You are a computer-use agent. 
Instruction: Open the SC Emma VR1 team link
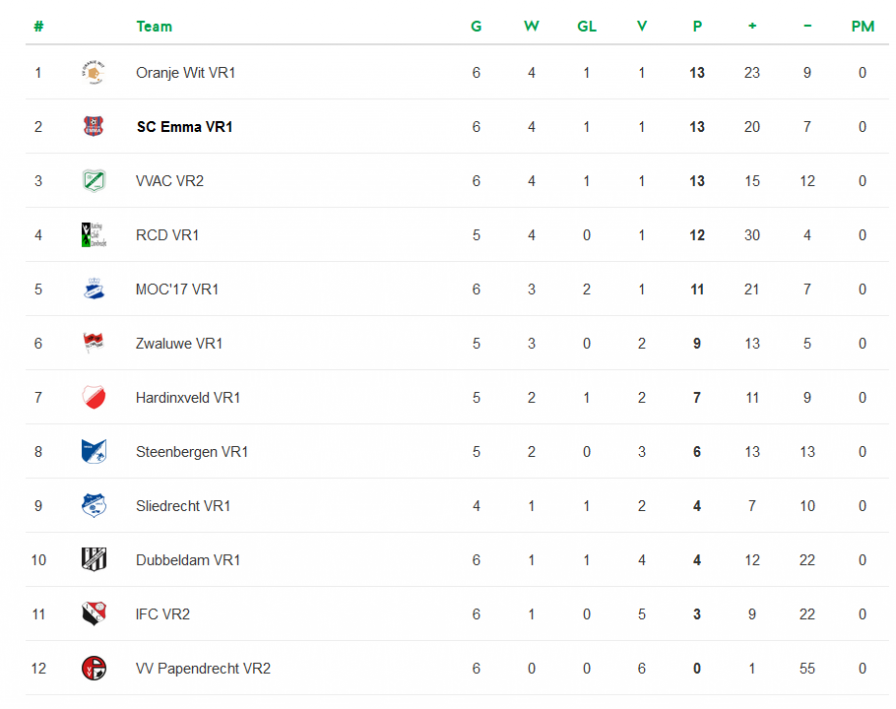point(185,127)
